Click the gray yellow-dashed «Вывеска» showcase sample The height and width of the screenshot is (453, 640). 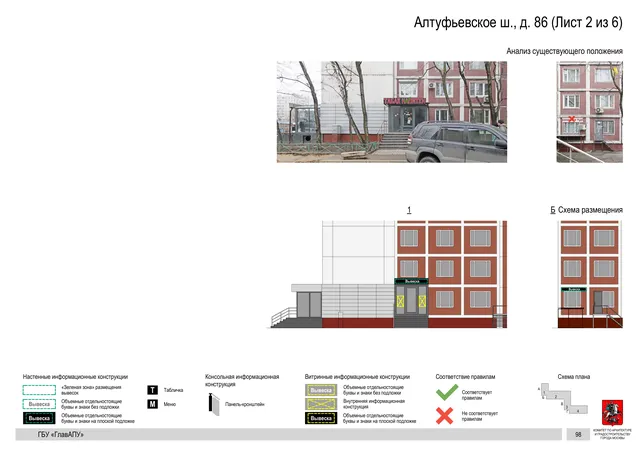coord(321,390)
